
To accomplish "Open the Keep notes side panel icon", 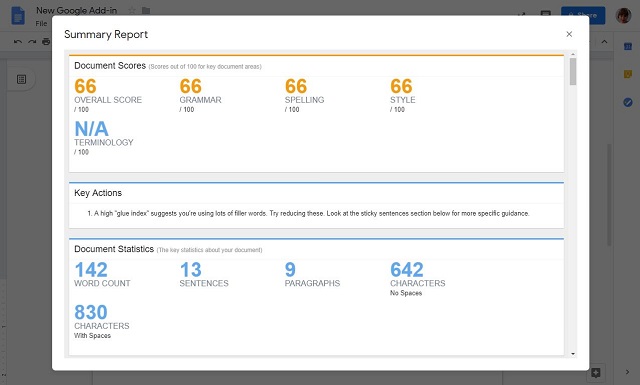I will (628, 74).
